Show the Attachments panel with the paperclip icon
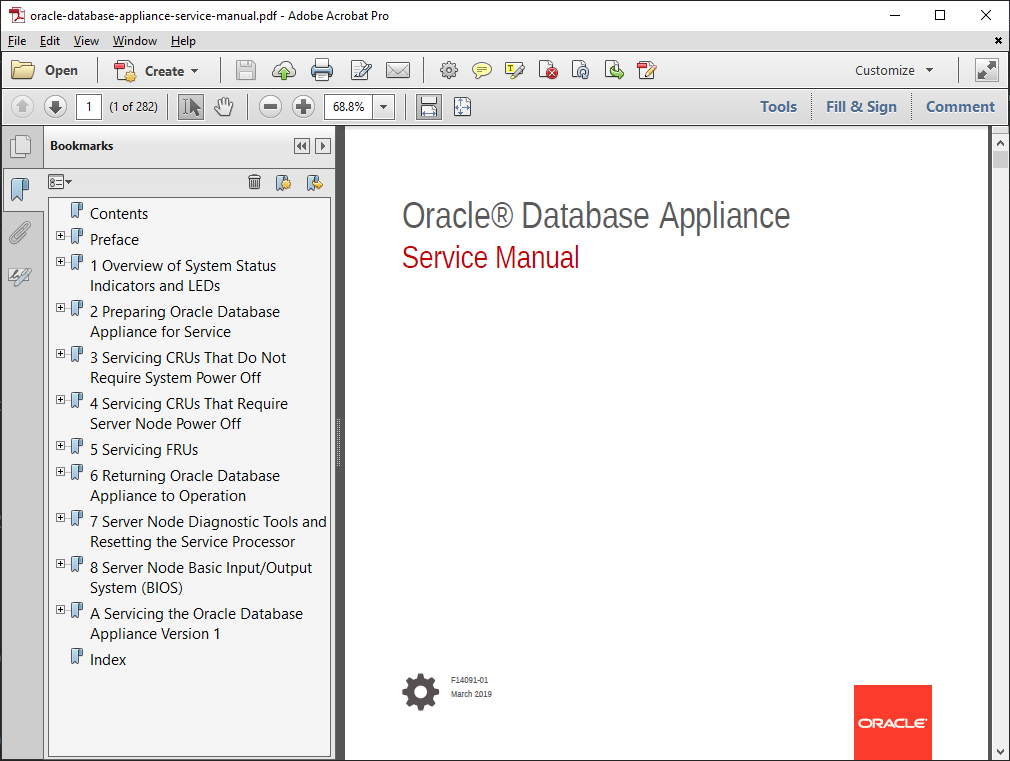This screenshot has width=1010, height=761. click(20, 233)
